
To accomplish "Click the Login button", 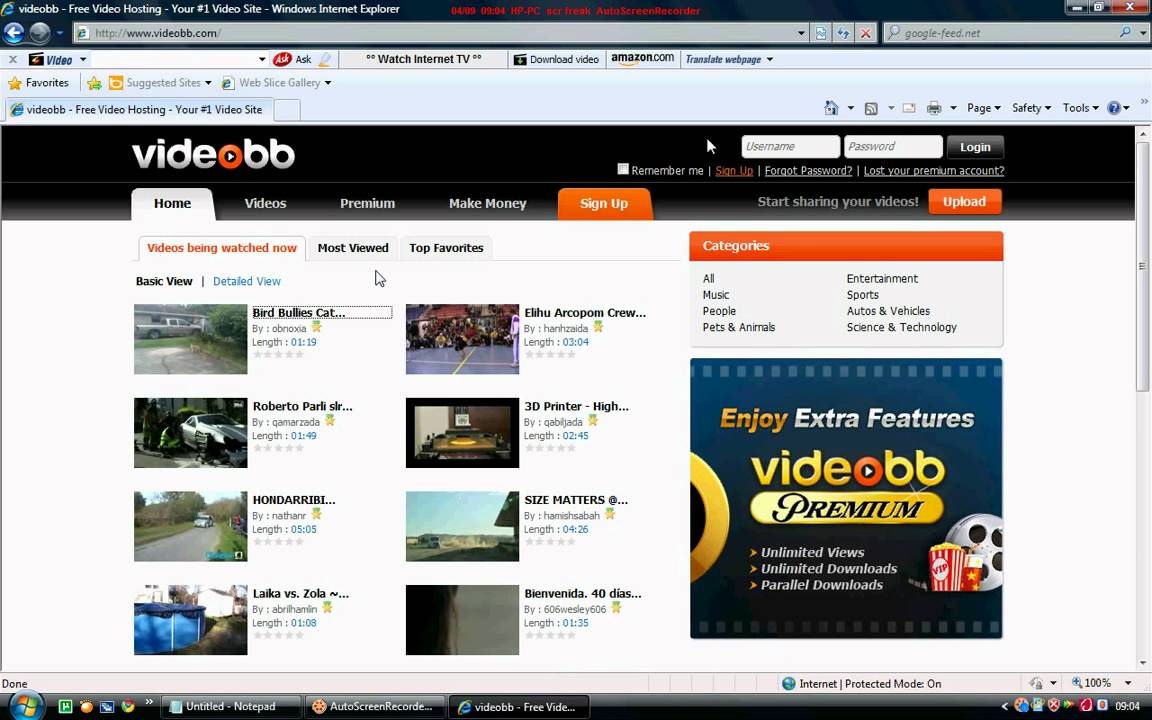I will click(975, 147).
